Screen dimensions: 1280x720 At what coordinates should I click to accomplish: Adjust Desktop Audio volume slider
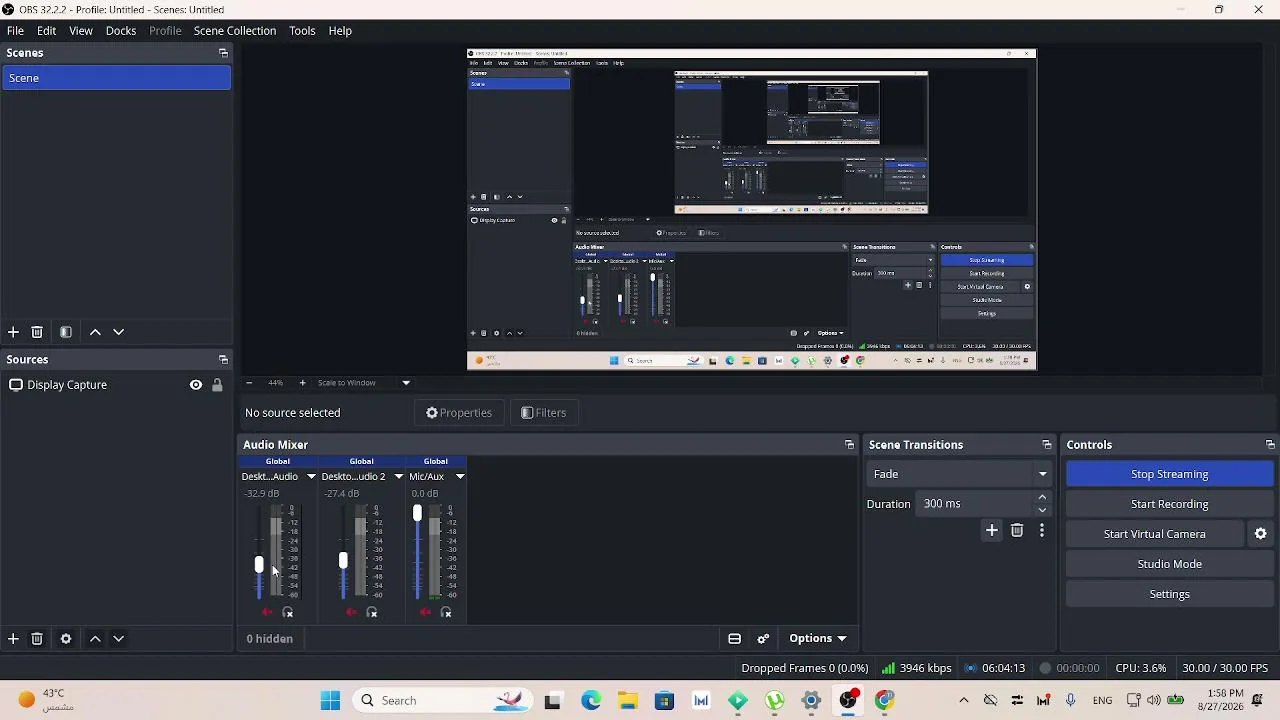pos(259,565)
